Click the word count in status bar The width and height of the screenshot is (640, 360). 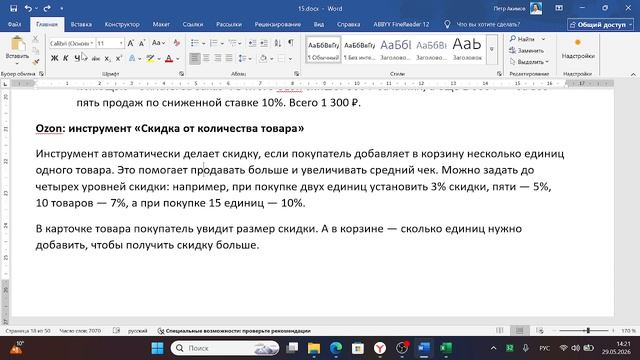[x=80, y=331]
